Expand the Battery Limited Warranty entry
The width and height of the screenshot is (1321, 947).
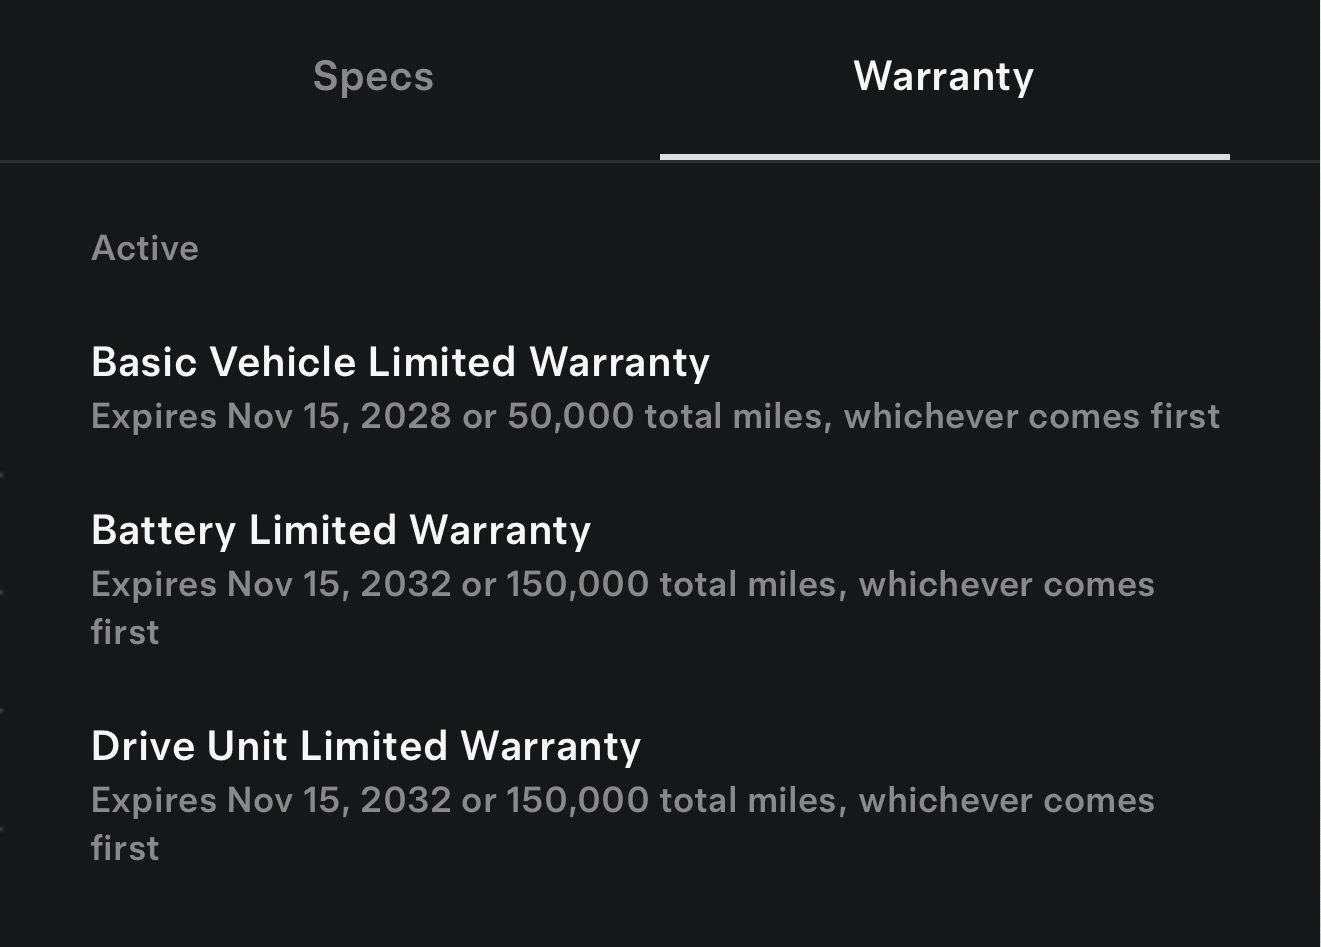[340, 530]
